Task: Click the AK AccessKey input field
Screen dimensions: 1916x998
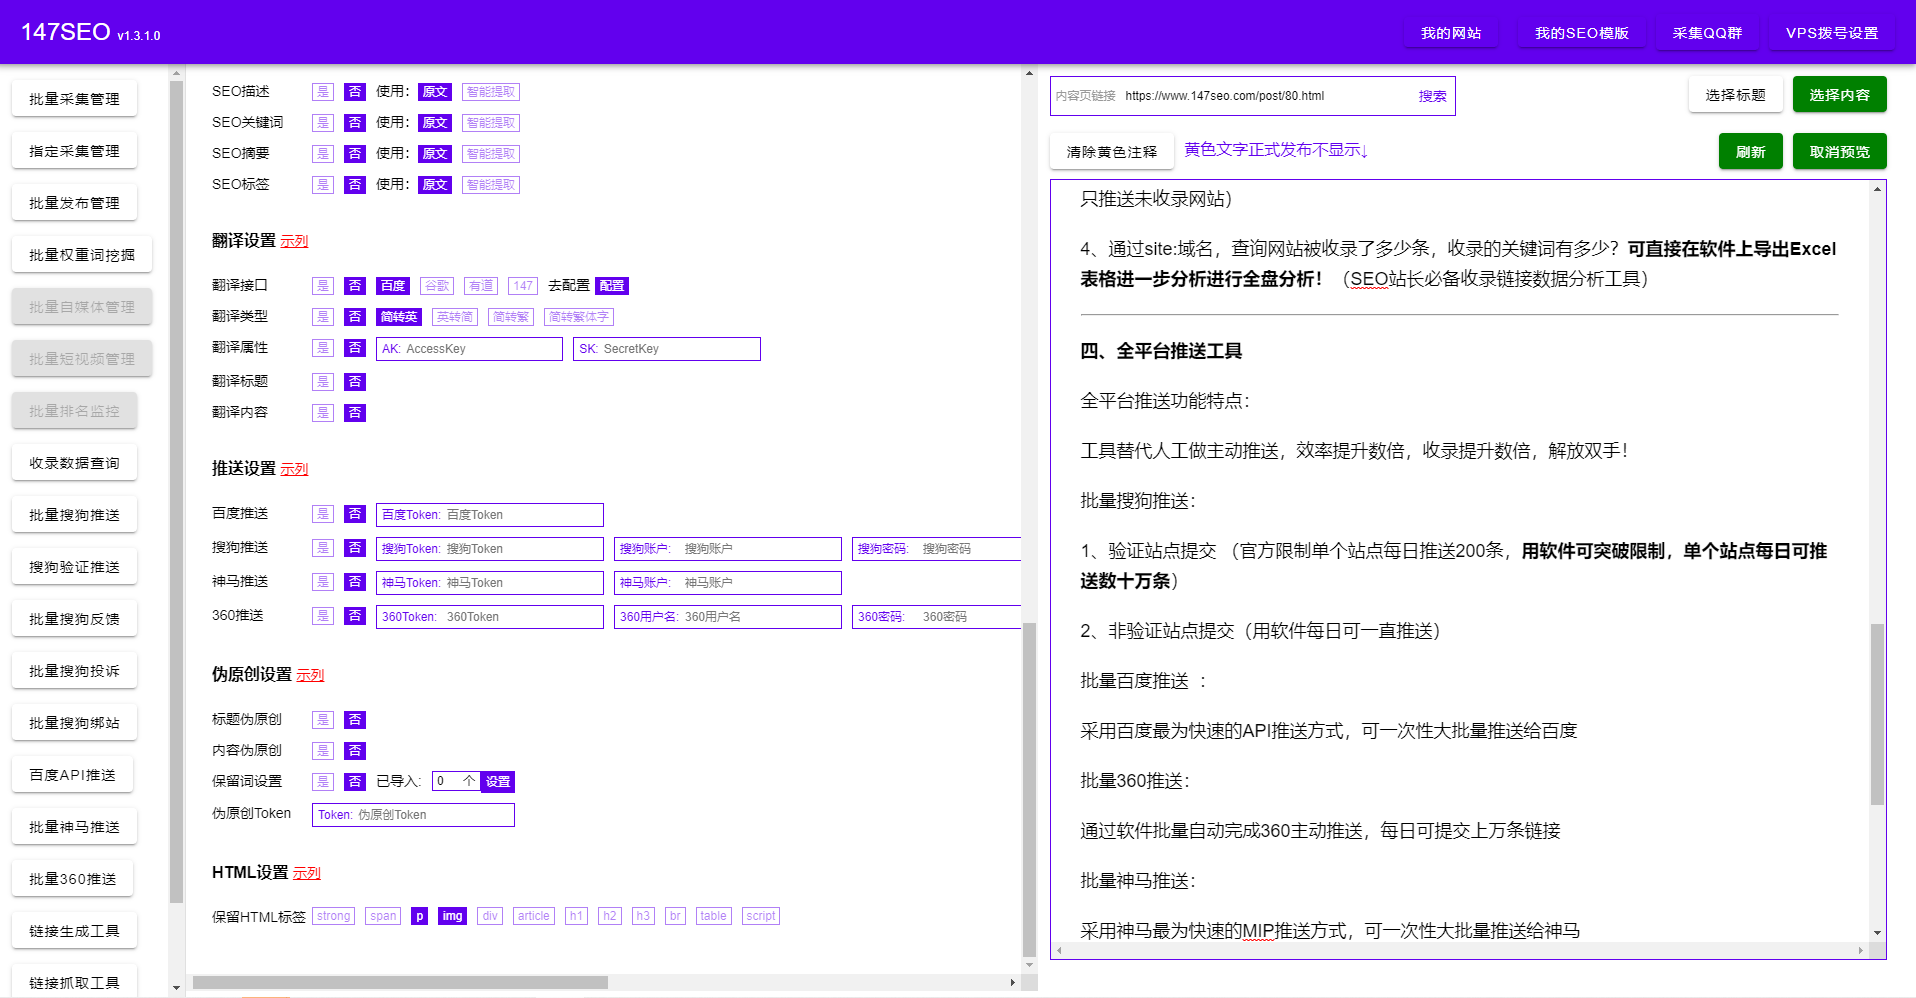Action: [470, 349]
